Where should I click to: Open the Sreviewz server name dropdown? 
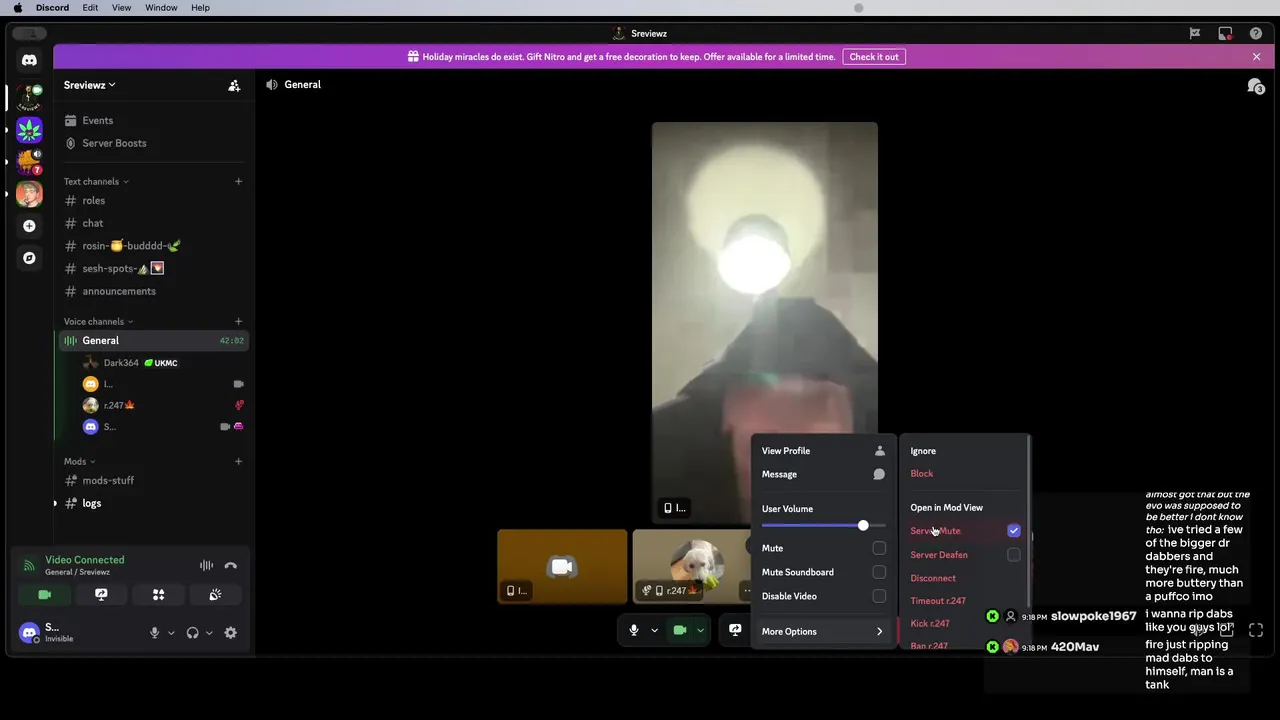click(90, 85)
